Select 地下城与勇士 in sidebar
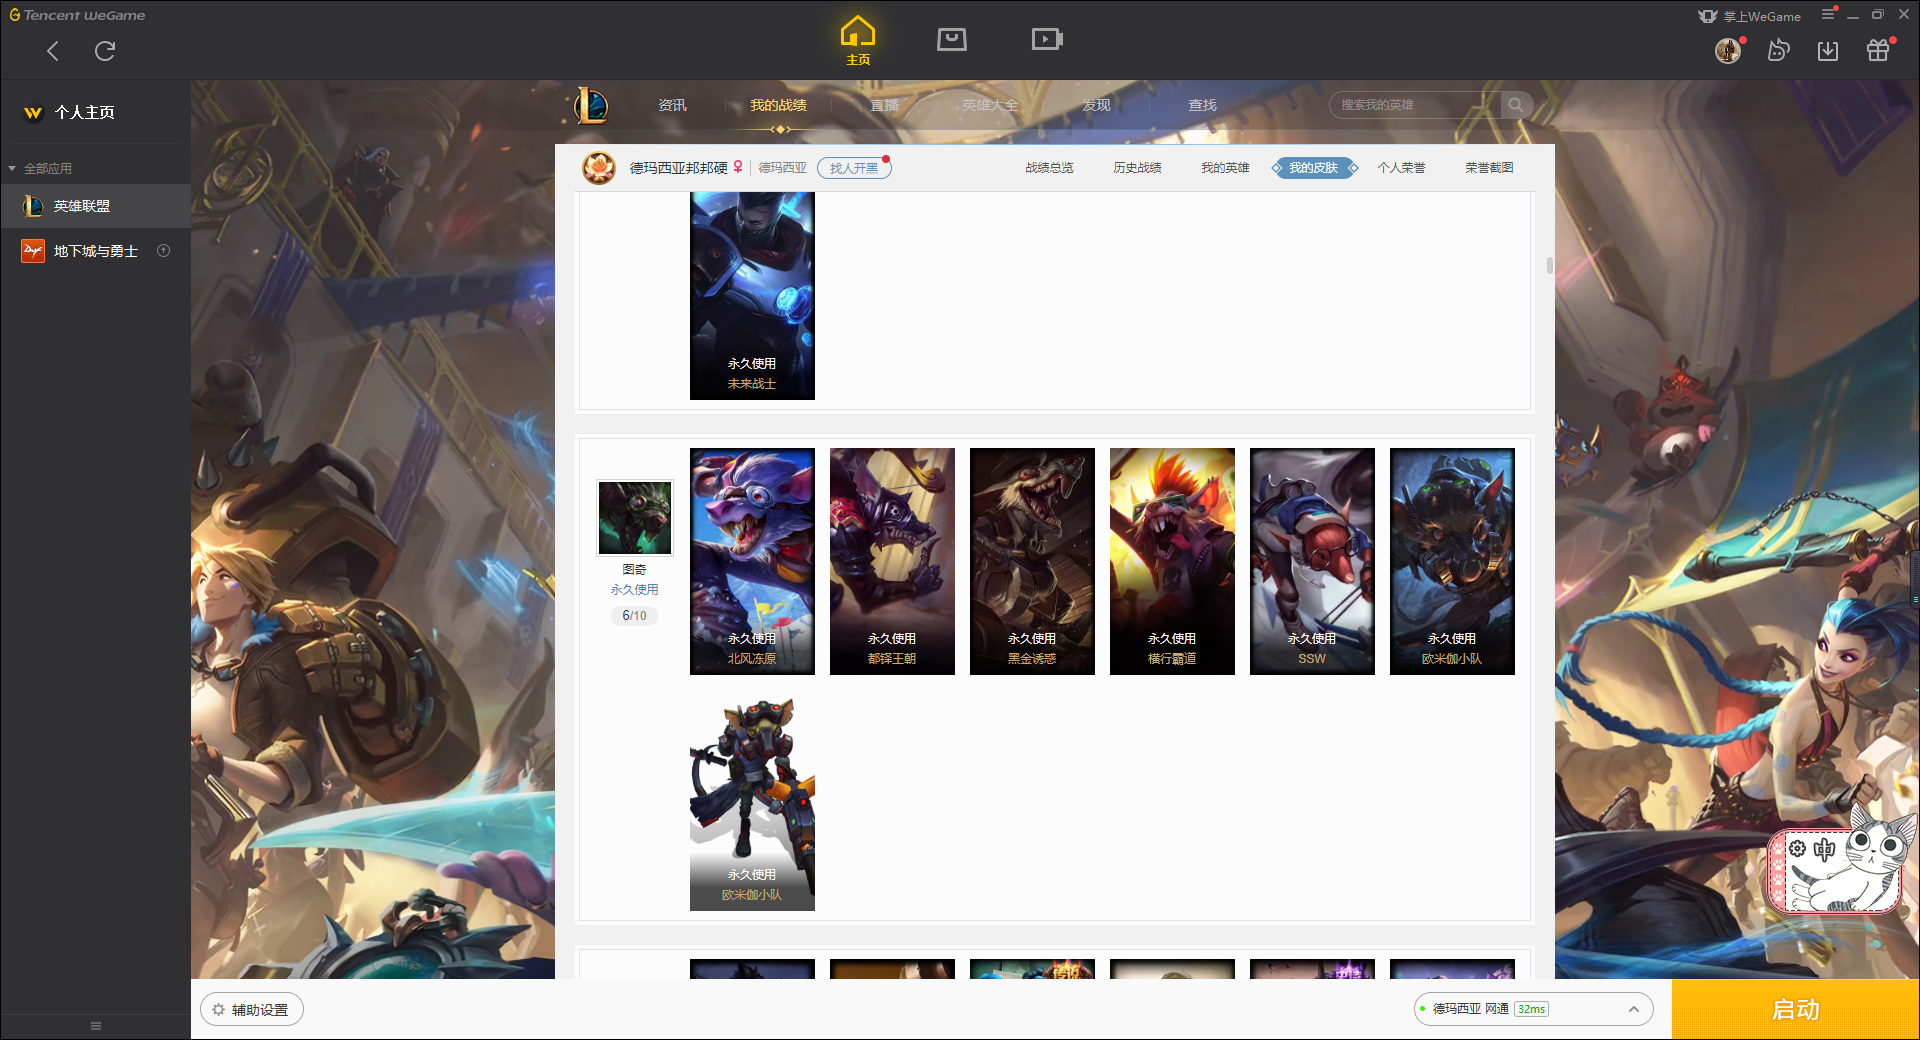 tap(95, 251)
